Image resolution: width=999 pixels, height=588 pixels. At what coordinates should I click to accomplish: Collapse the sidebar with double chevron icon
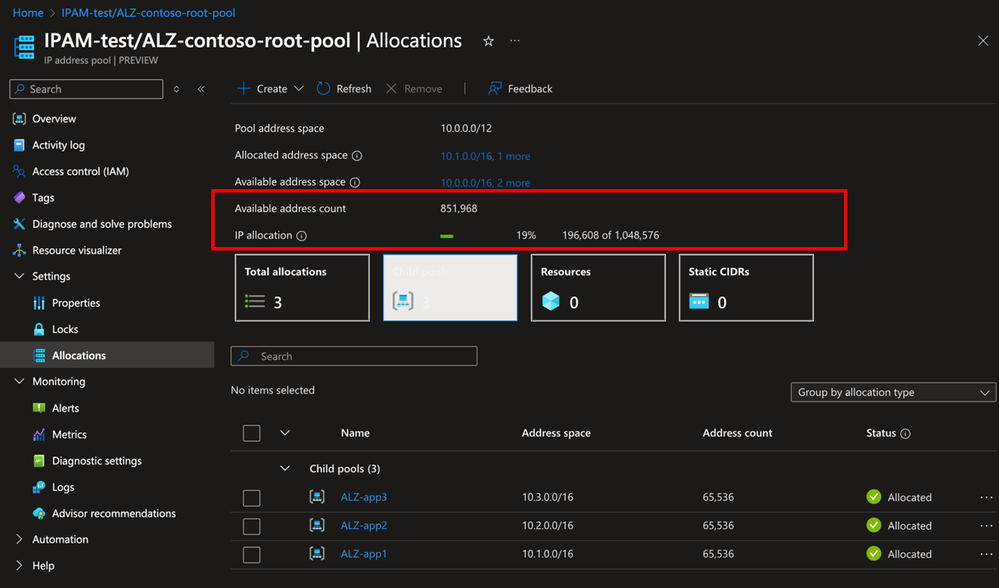(x=201, y=89)
